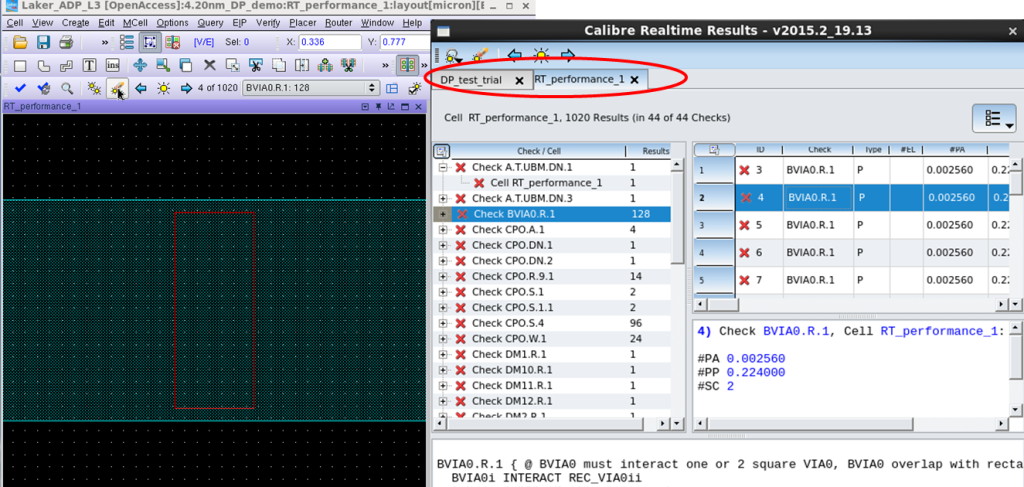Select Cell RT_performance_1 tree child
This screenshot has height=487, width=1024.
[546, 183]
